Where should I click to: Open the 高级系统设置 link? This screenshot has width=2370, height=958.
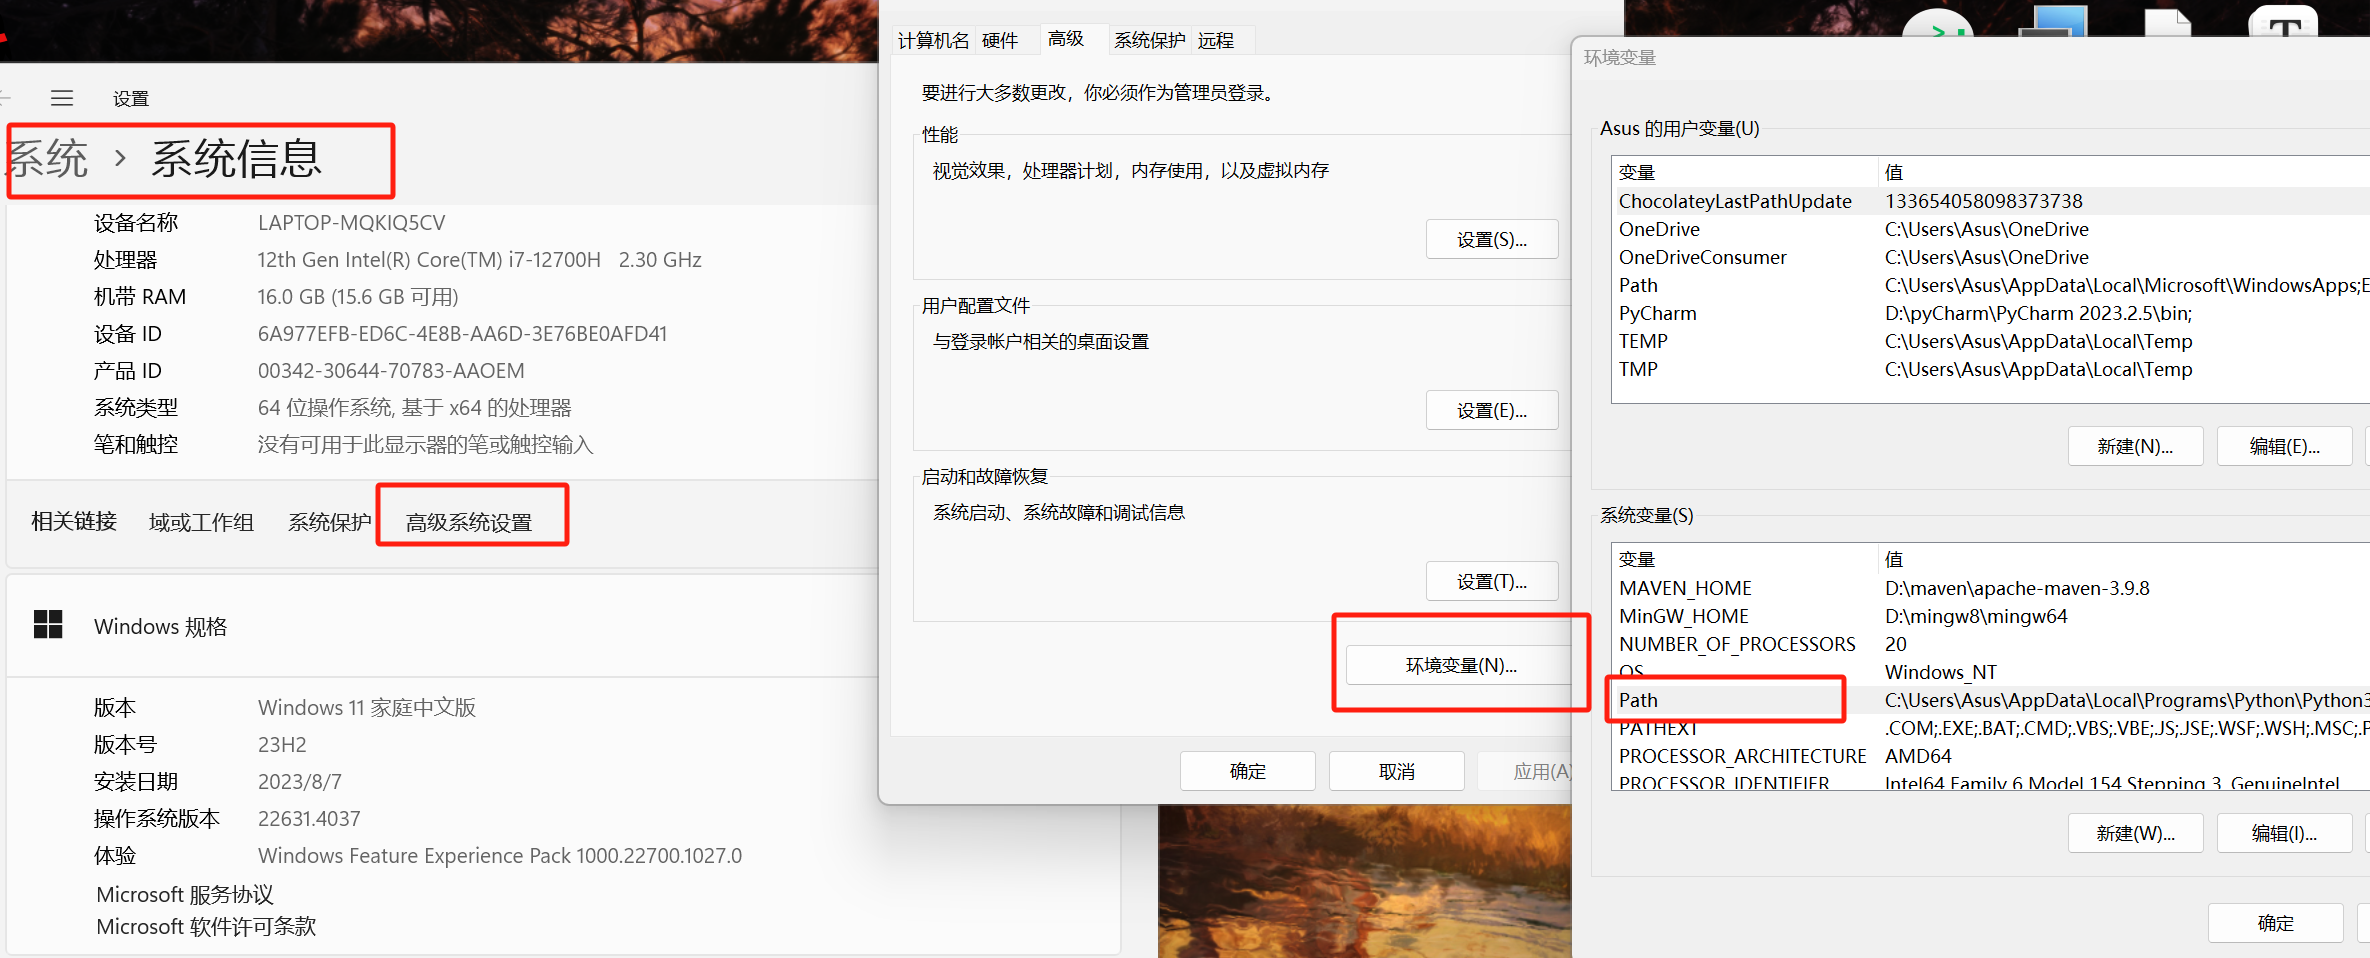[x=468, y=522]
